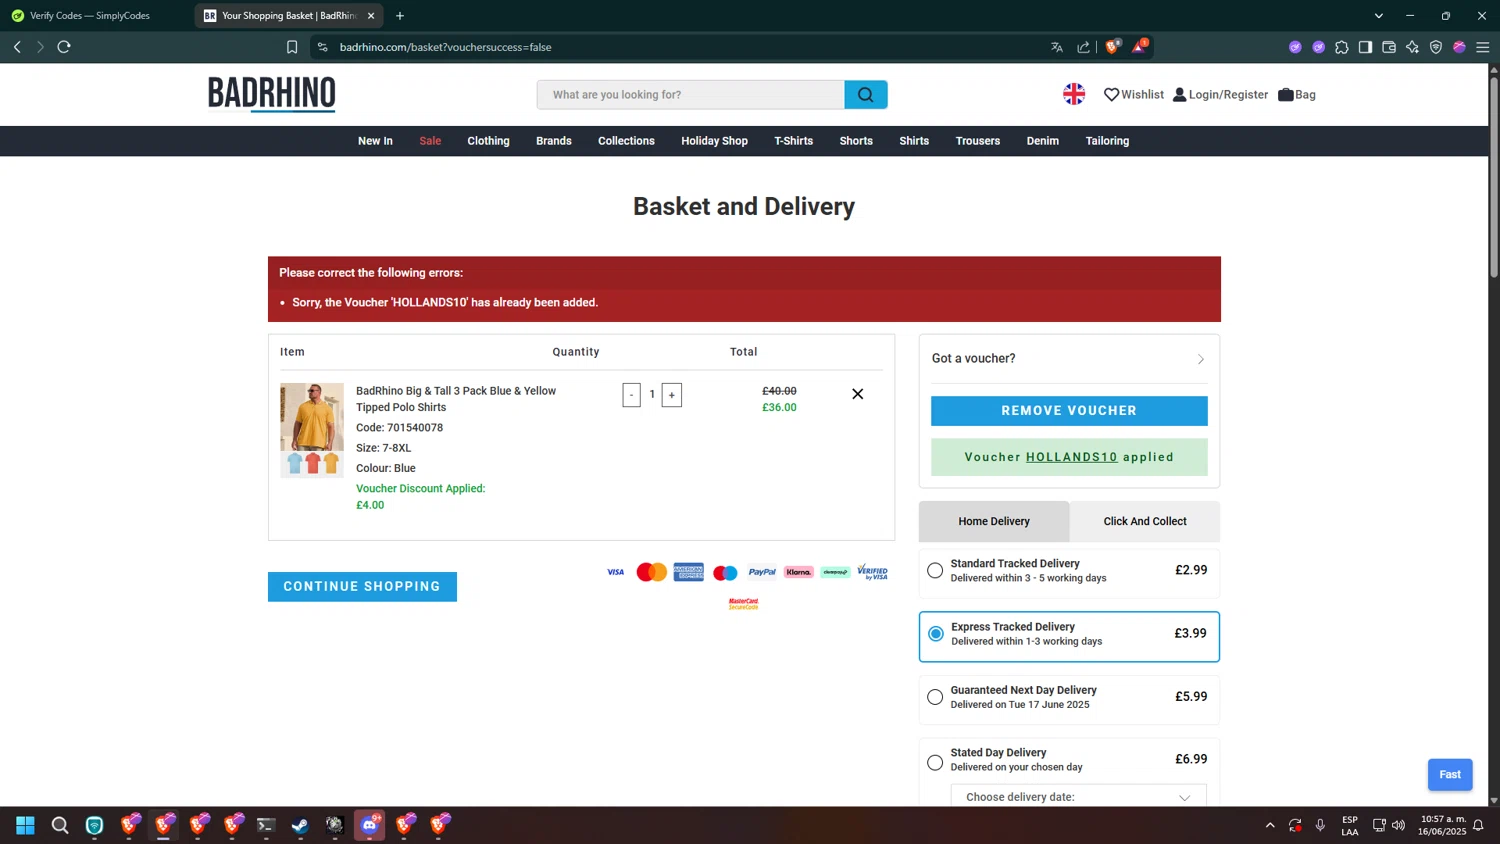Reload the page with refresh icon
The width and height of the screenshot is (1500, 844).
click(x=64, y=47)
